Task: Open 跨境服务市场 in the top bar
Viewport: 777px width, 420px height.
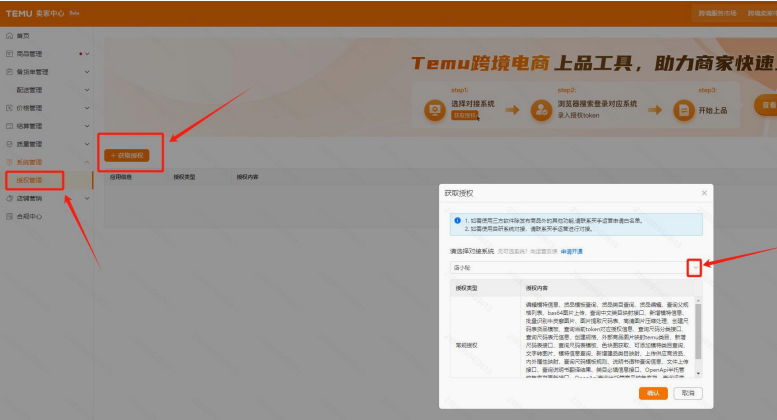Action: (x=717, y=13)
